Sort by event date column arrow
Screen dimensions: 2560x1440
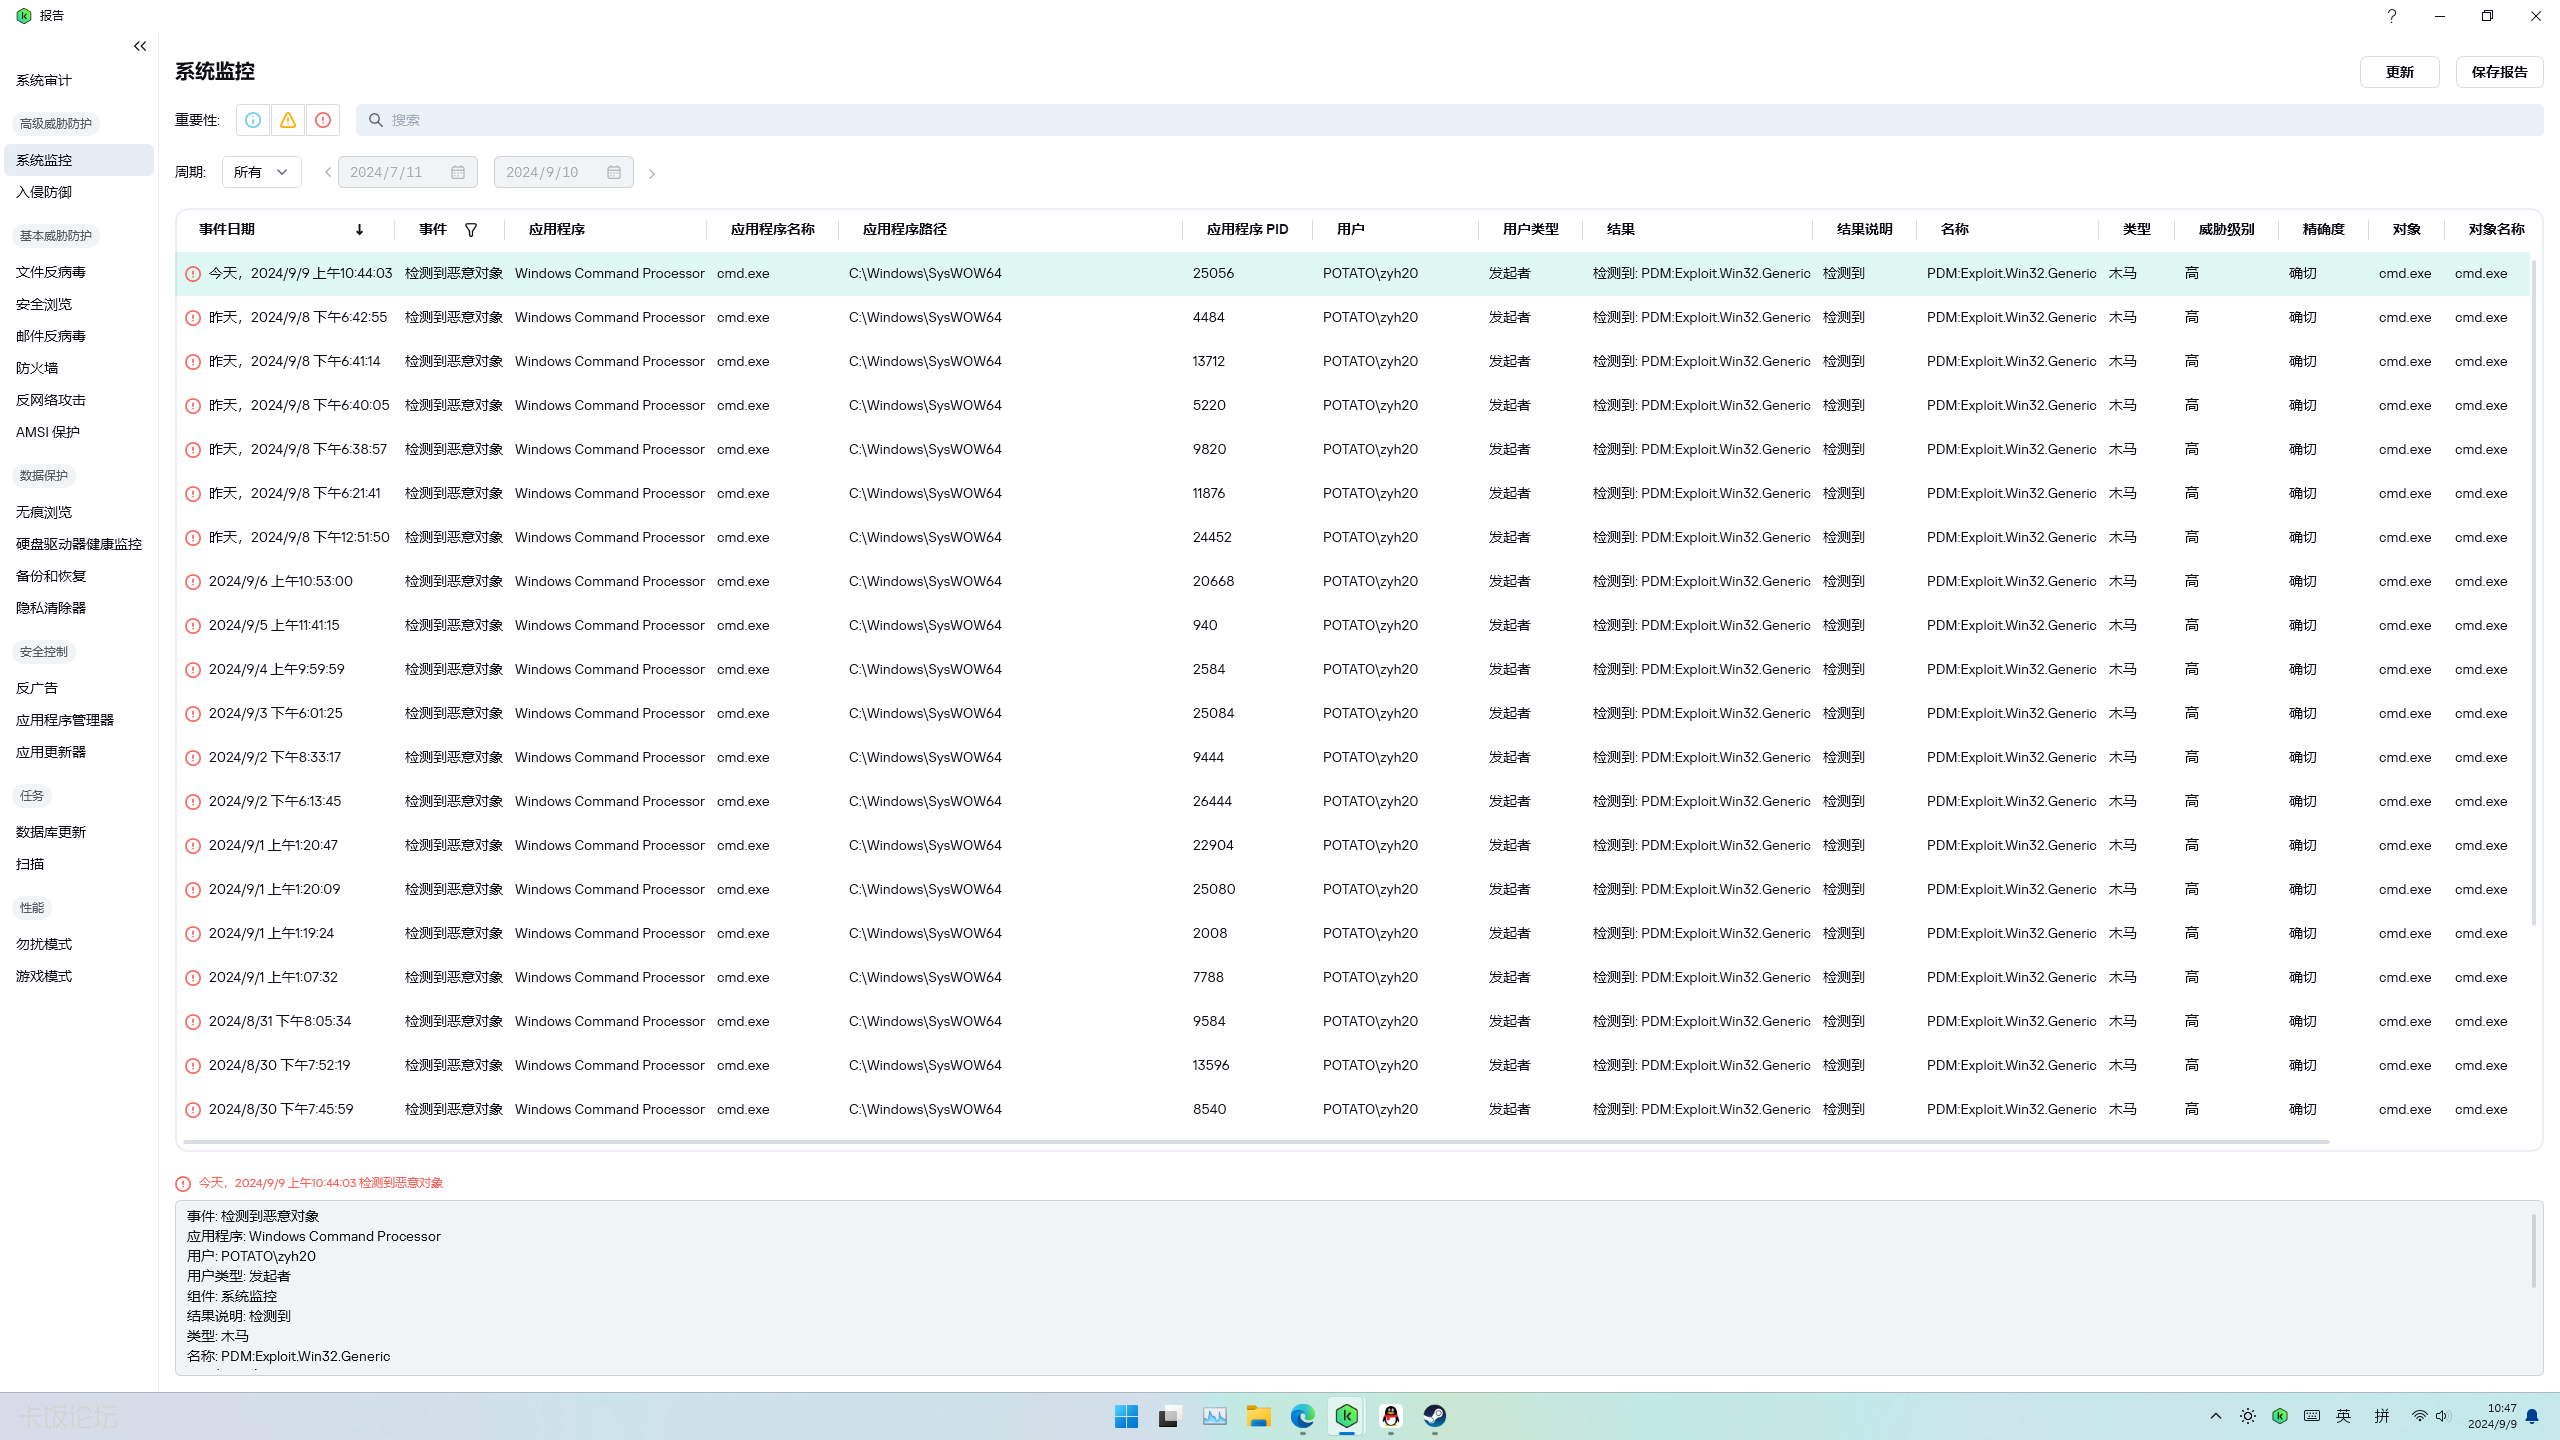click(359, 229)
